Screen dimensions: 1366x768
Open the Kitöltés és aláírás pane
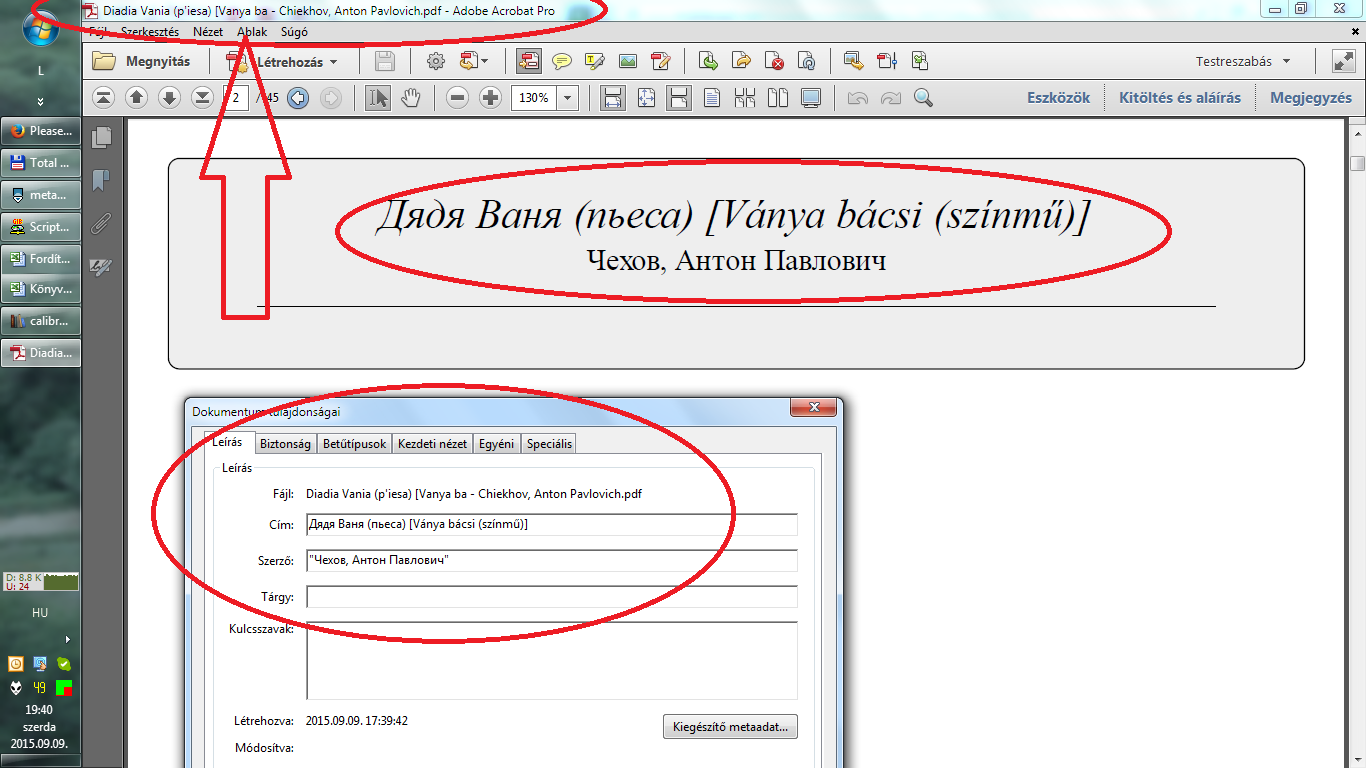[x=1180, y=98]
